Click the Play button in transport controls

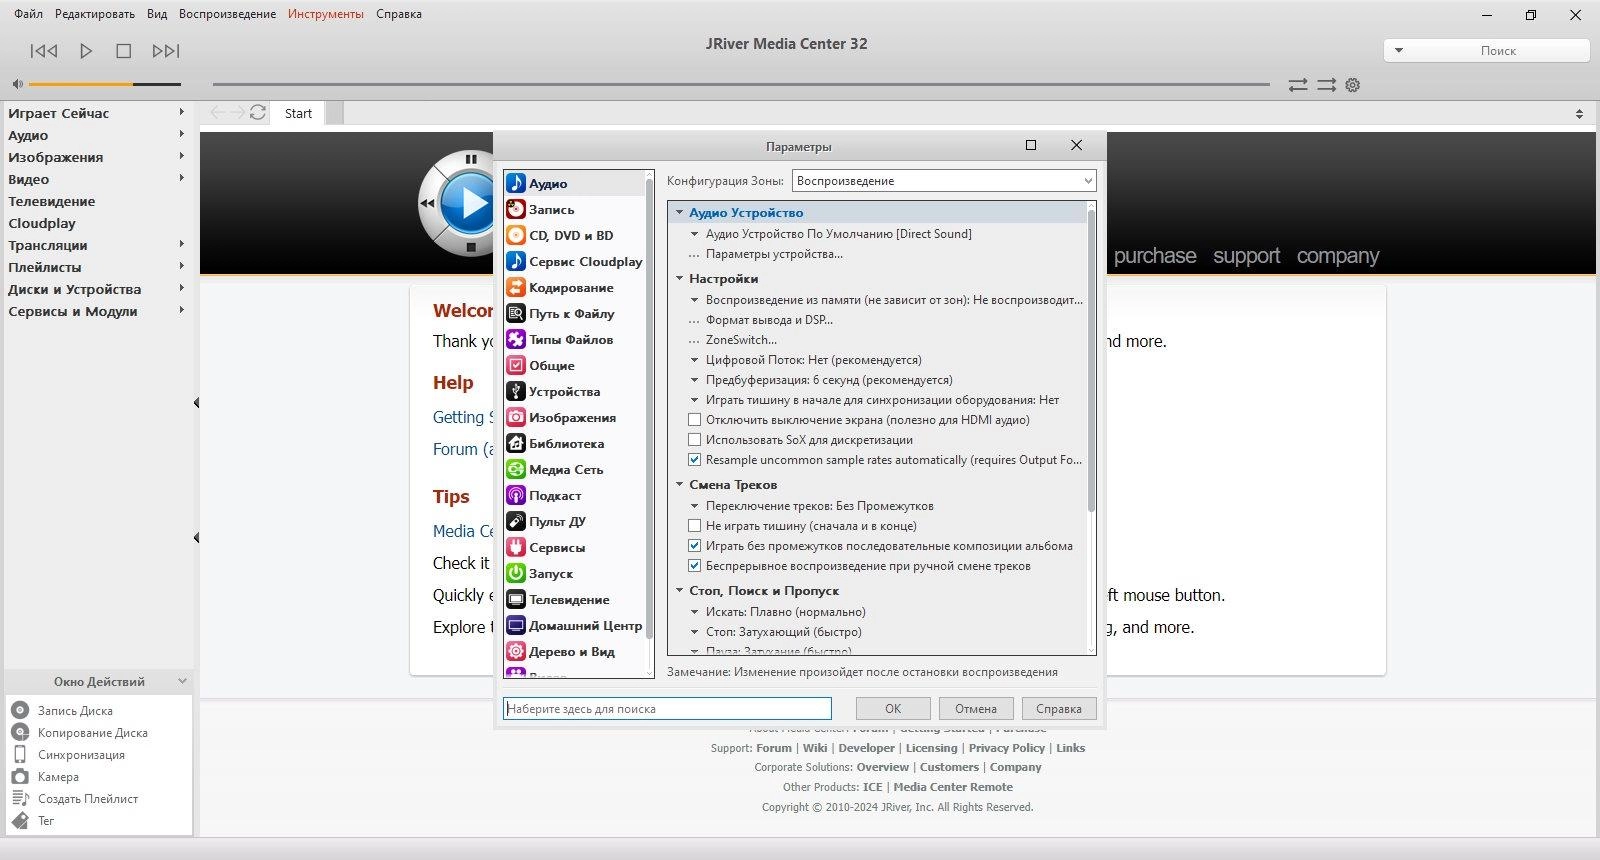(86, 51)
